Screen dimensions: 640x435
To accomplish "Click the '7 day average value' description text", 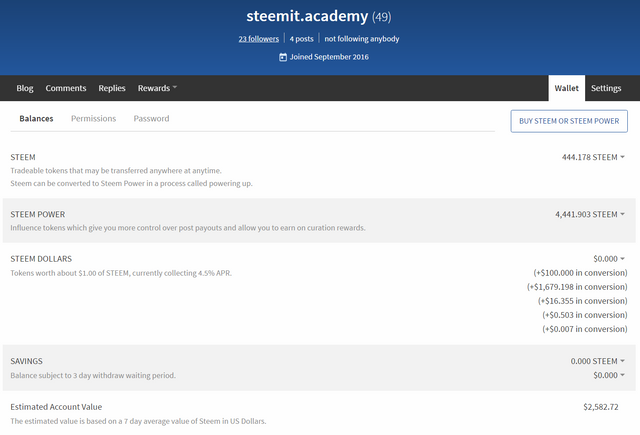I will coord(138,421).
